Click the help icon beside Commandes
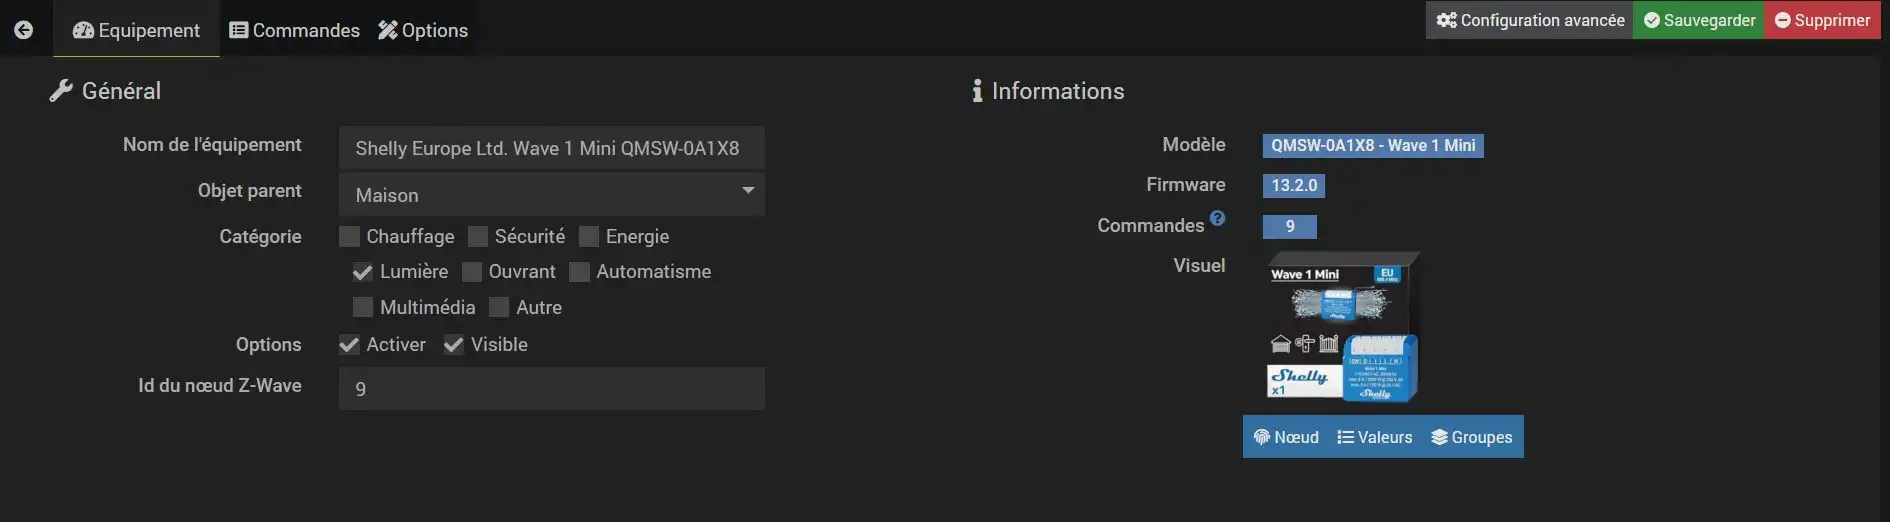The height and width of the screenshot is (522, 1890). [1217, 218]
